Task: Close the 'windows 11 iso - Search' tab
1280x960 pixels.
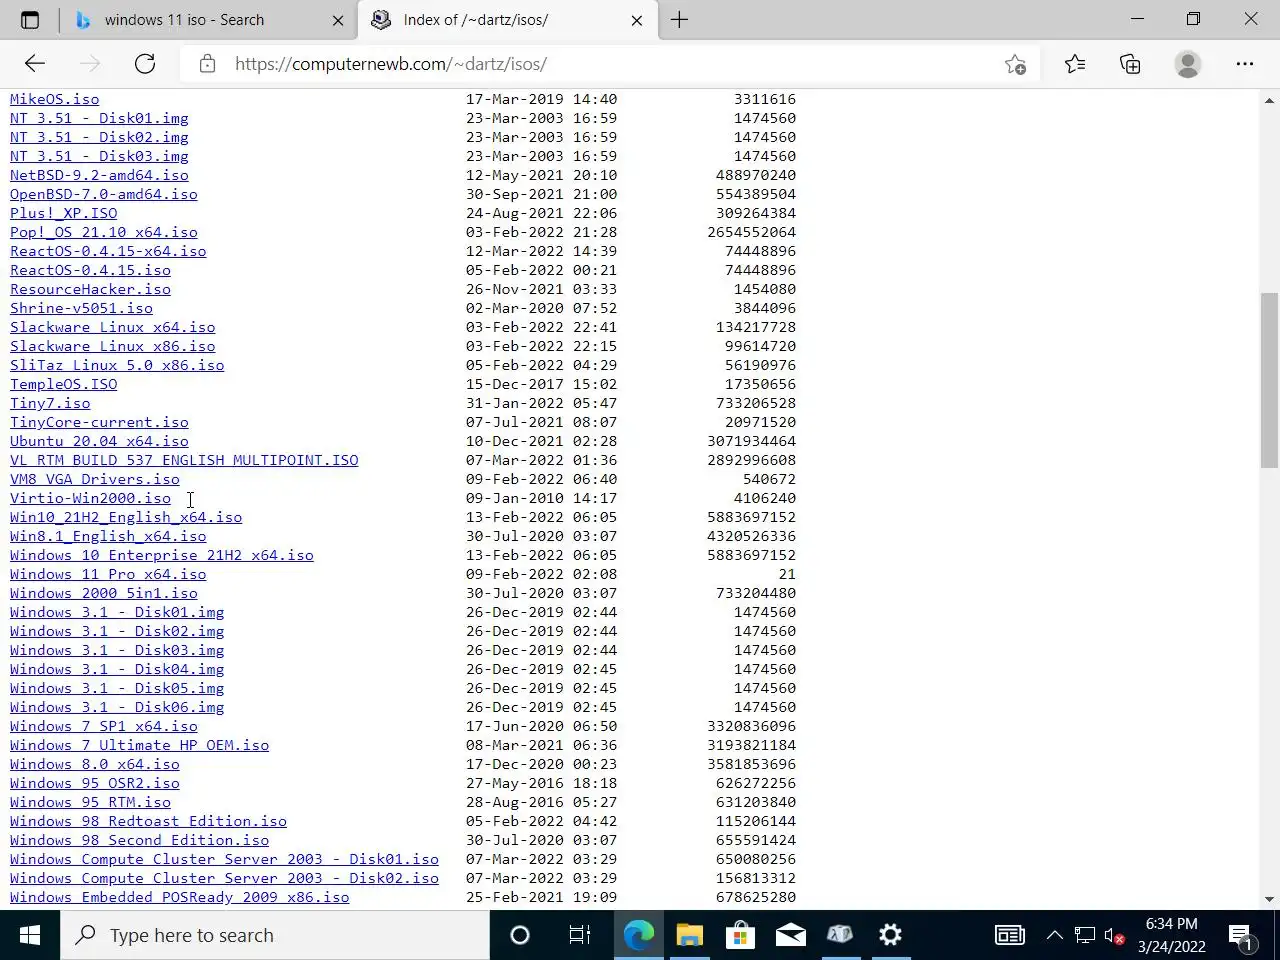Action: pos(338,20)
